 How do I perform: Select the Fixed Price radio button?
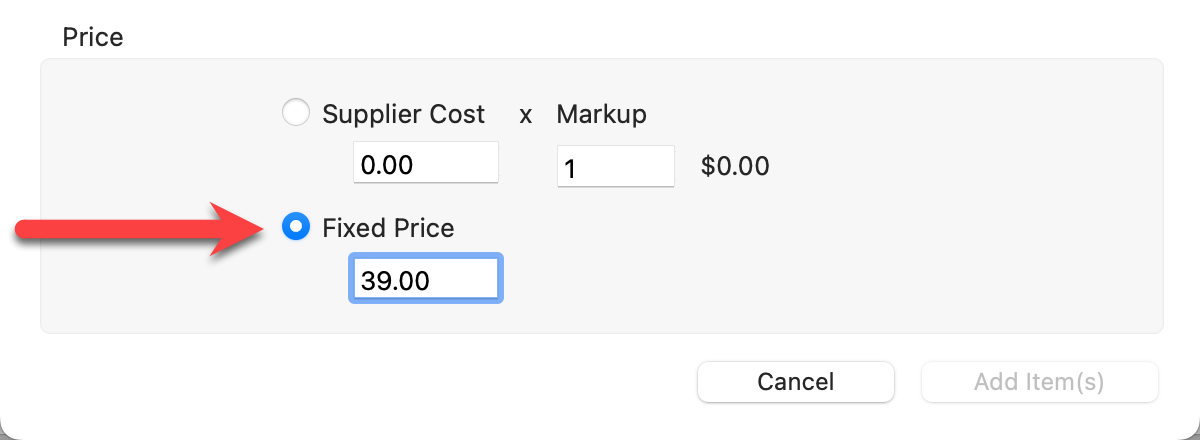296,228
